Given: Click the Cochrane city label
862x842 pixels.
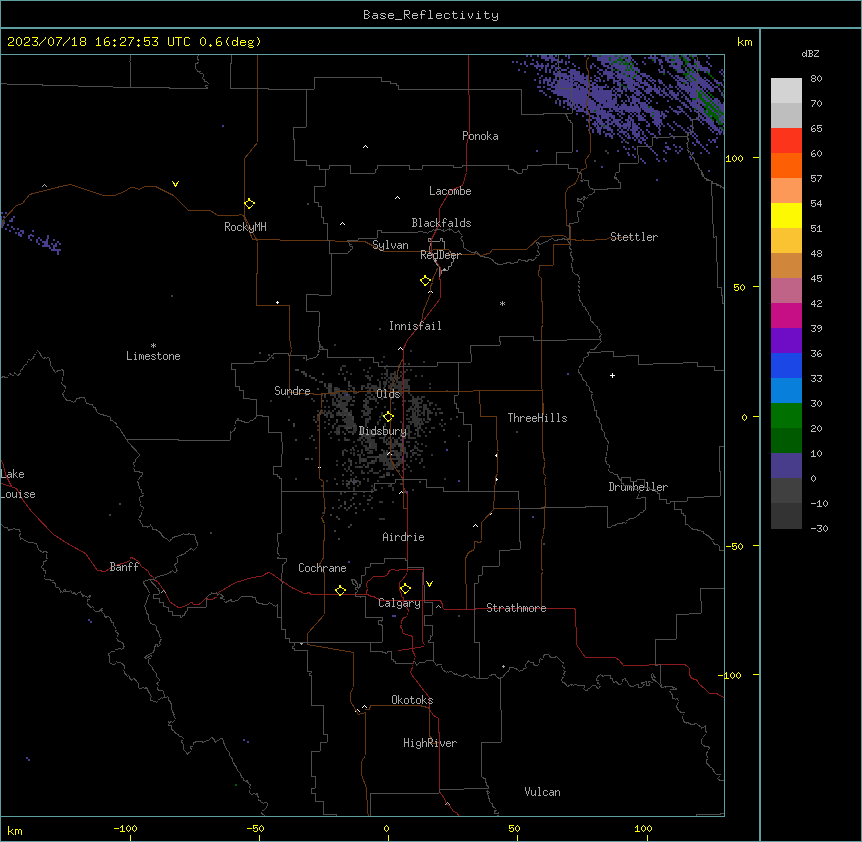Looking at the screenshot, I should [322, 568].
